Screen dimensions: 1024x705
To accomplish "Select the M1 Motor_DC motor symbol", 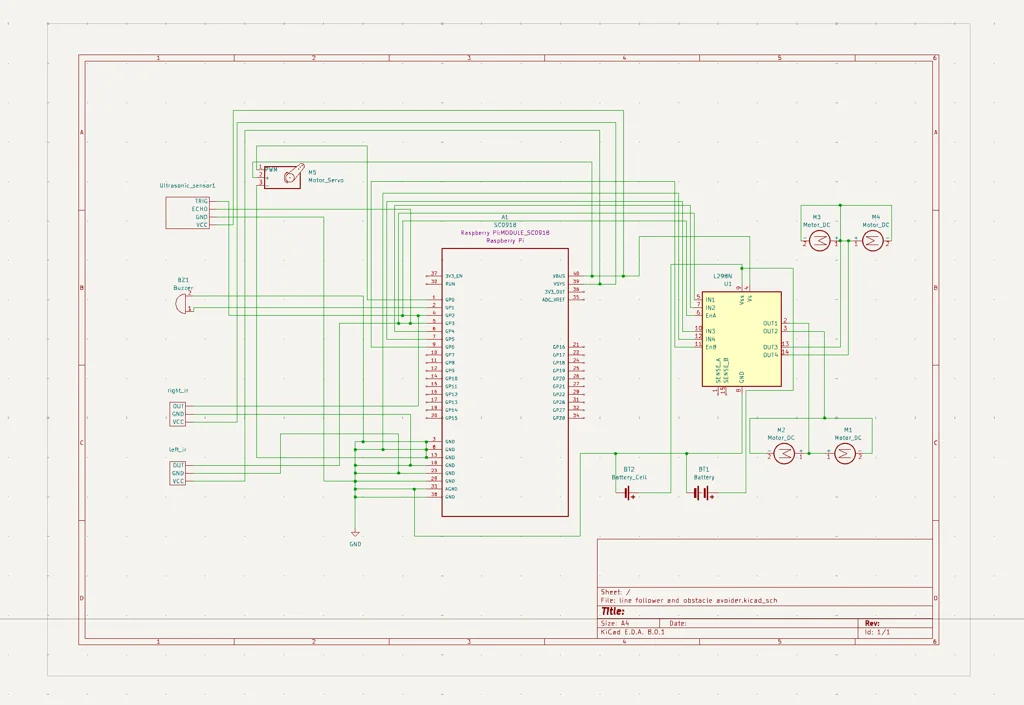I will click(846, 452).
